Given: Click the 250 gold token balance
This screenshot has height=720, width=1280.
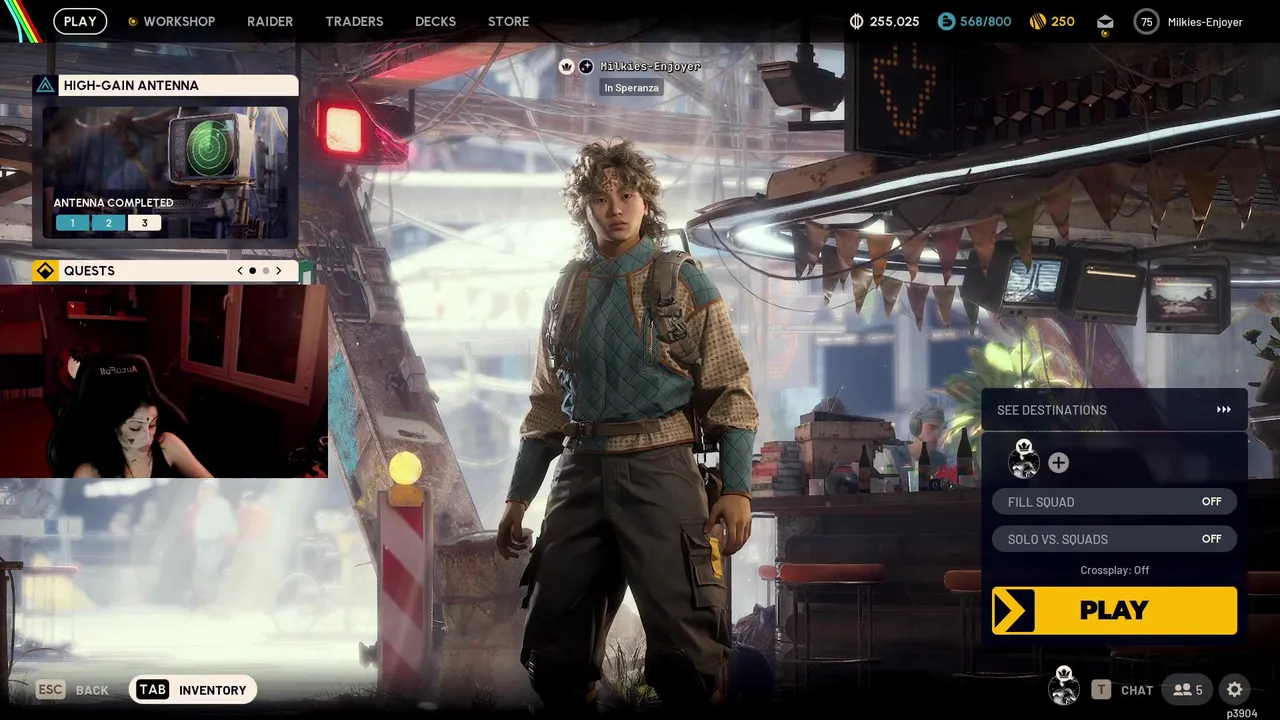Looking at the screenshot, I should click(x=1063, y=21).
